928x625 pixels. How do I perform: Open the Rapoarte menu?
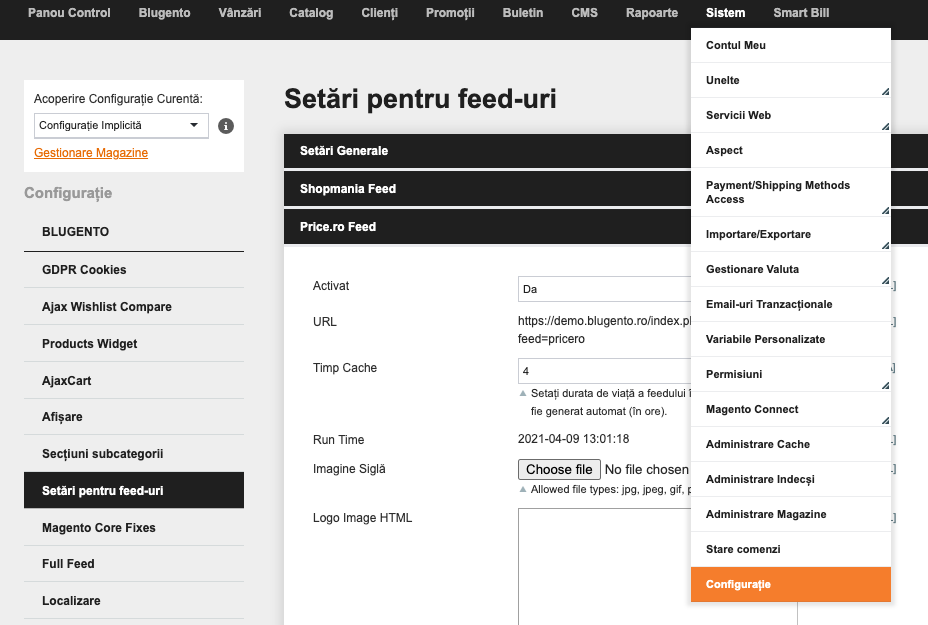coord(652,13)
